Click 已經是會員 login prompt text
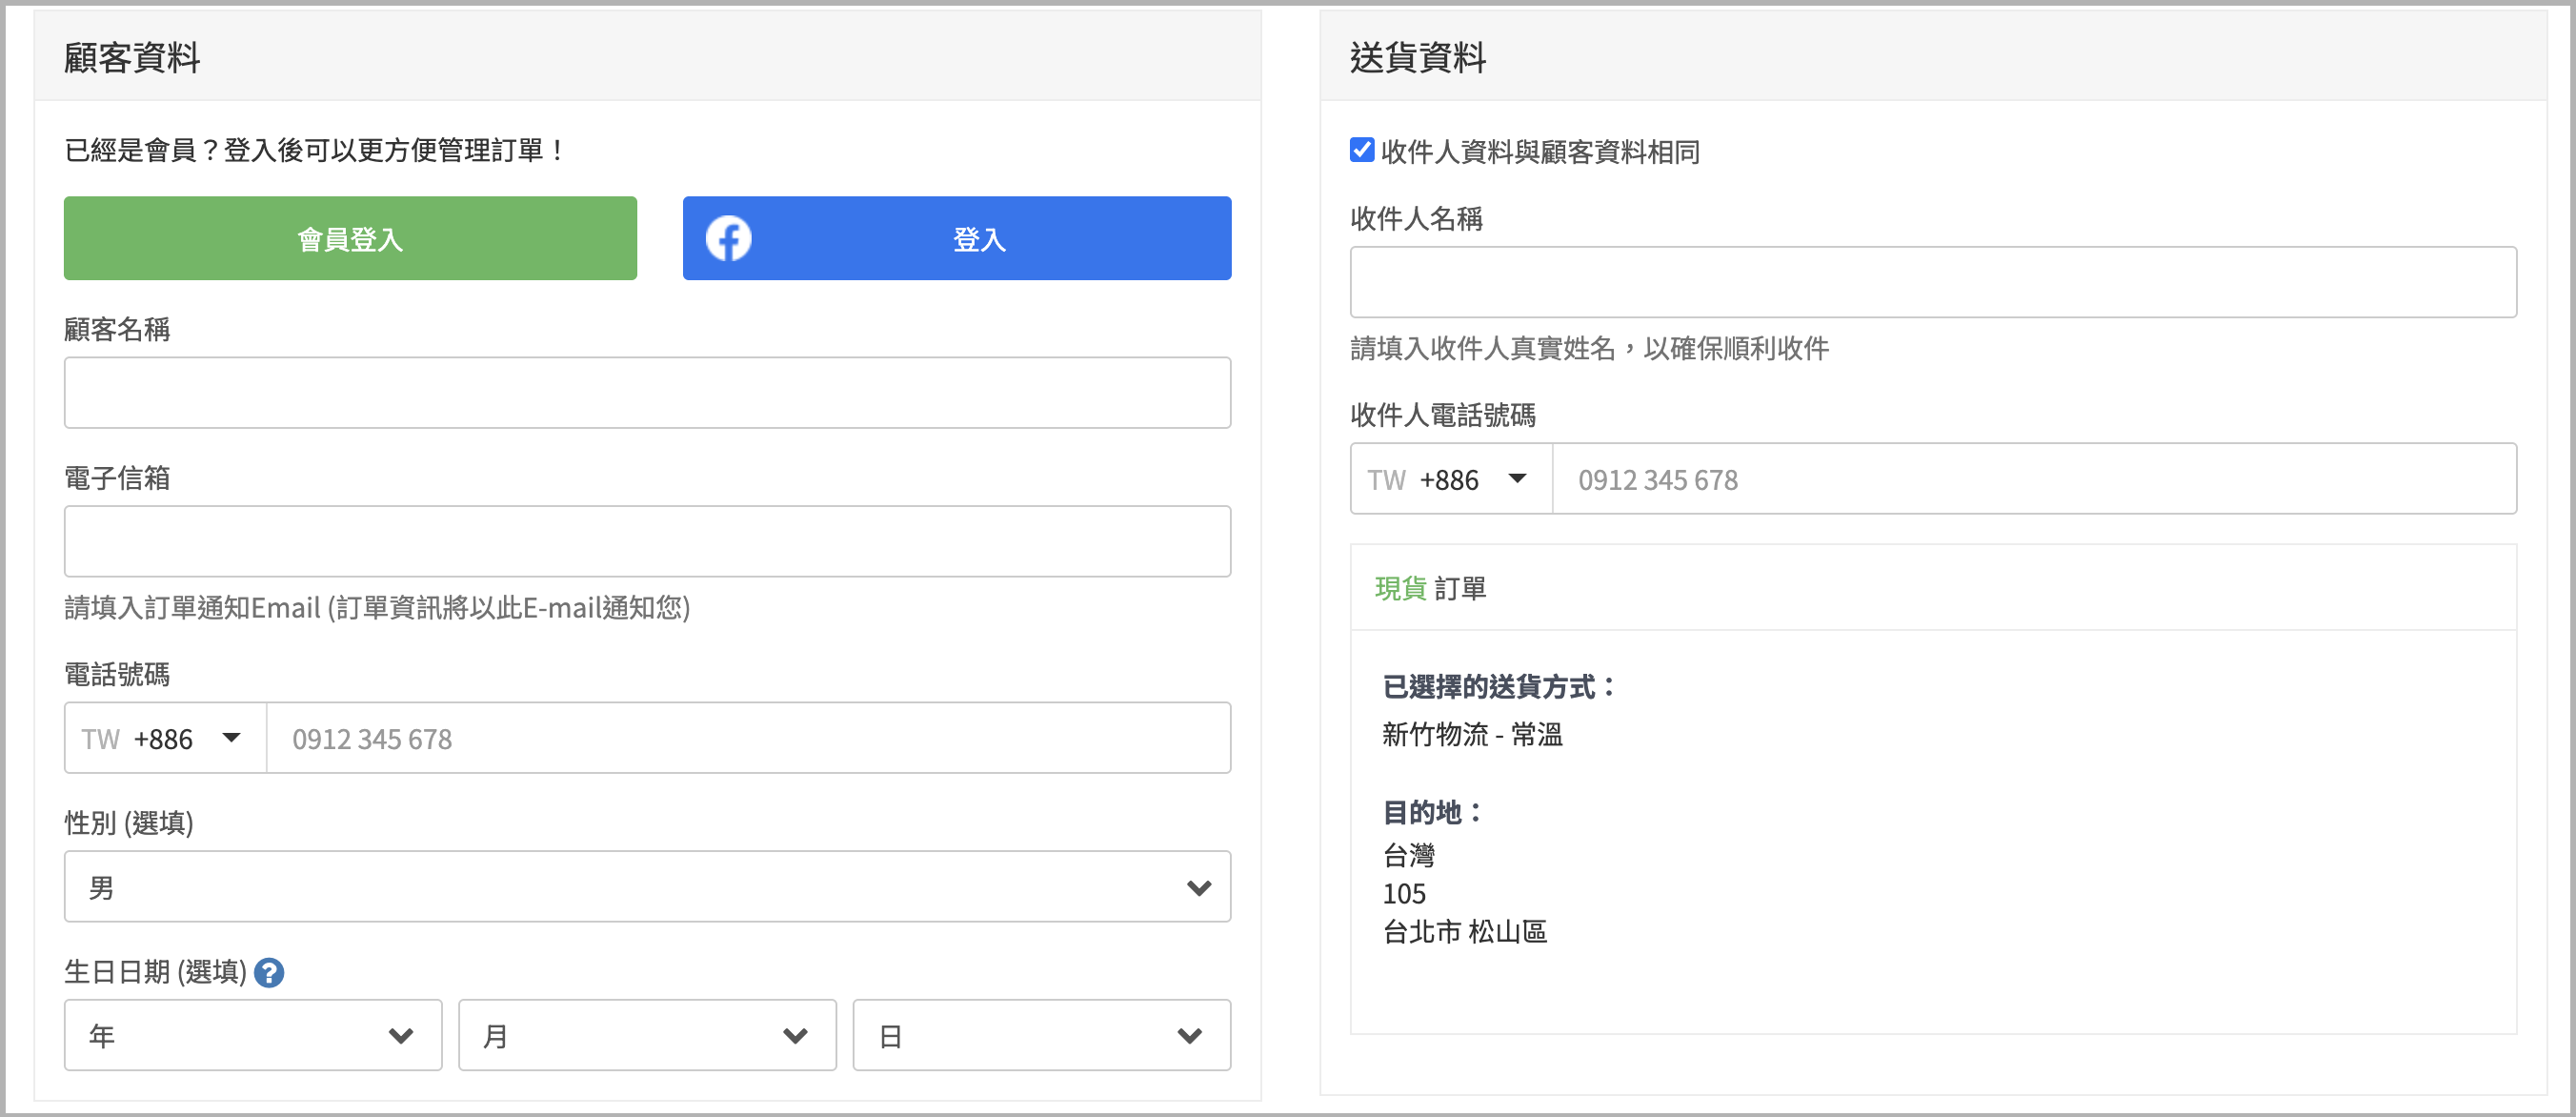2576x1117 pixels. click(x=316, y=150)
